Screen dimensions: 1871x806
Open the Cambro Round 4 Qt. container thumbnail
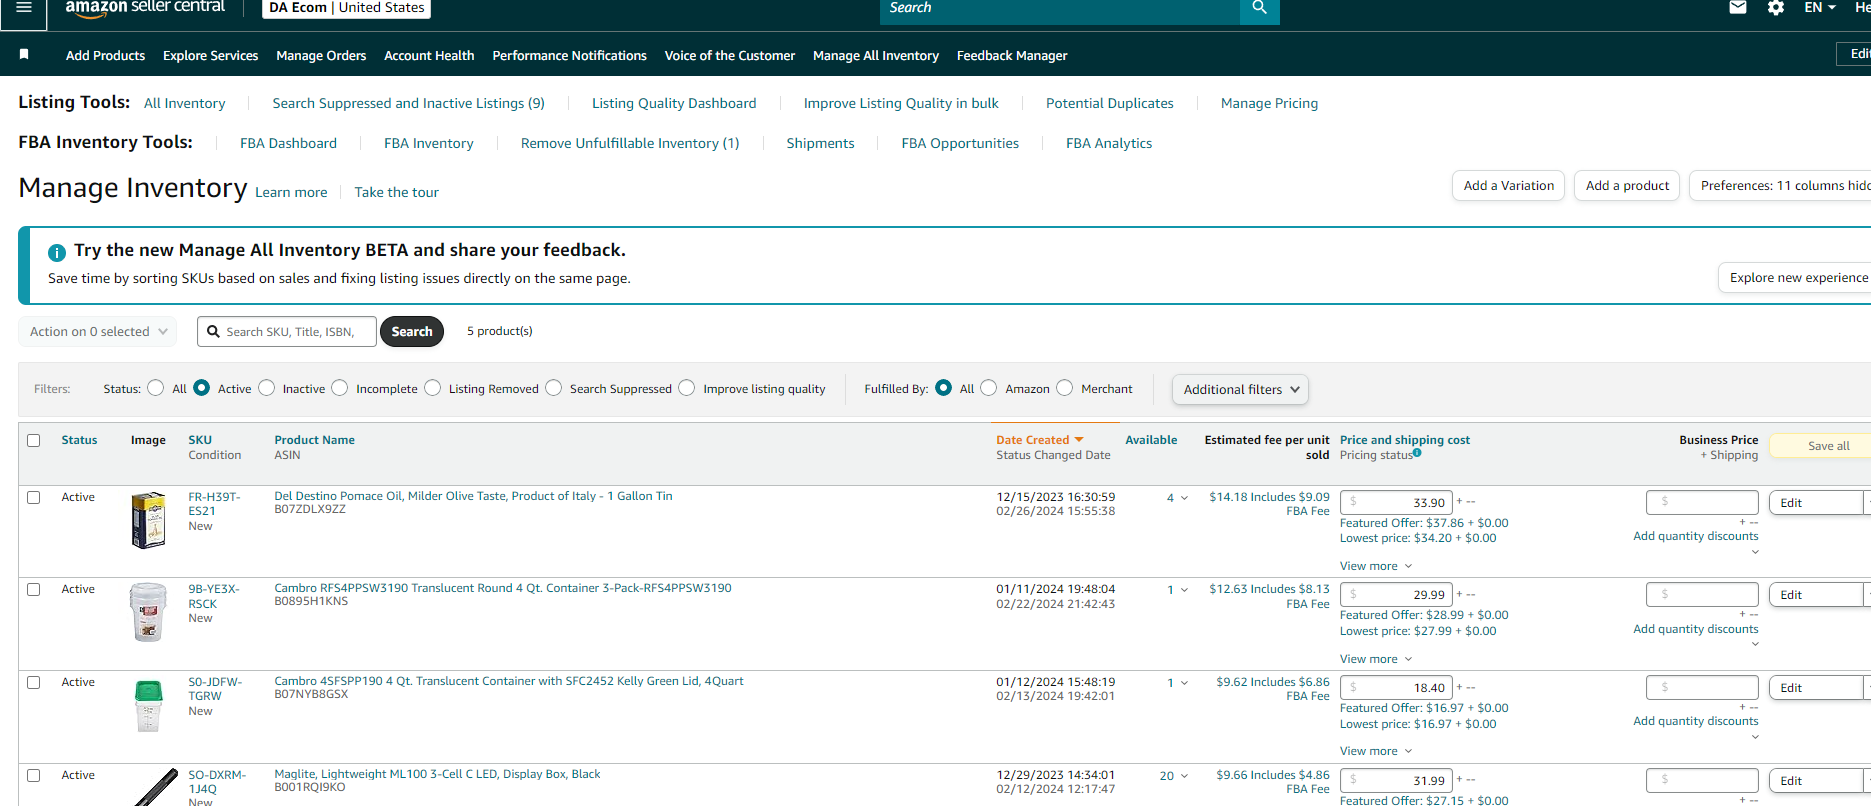148,612
